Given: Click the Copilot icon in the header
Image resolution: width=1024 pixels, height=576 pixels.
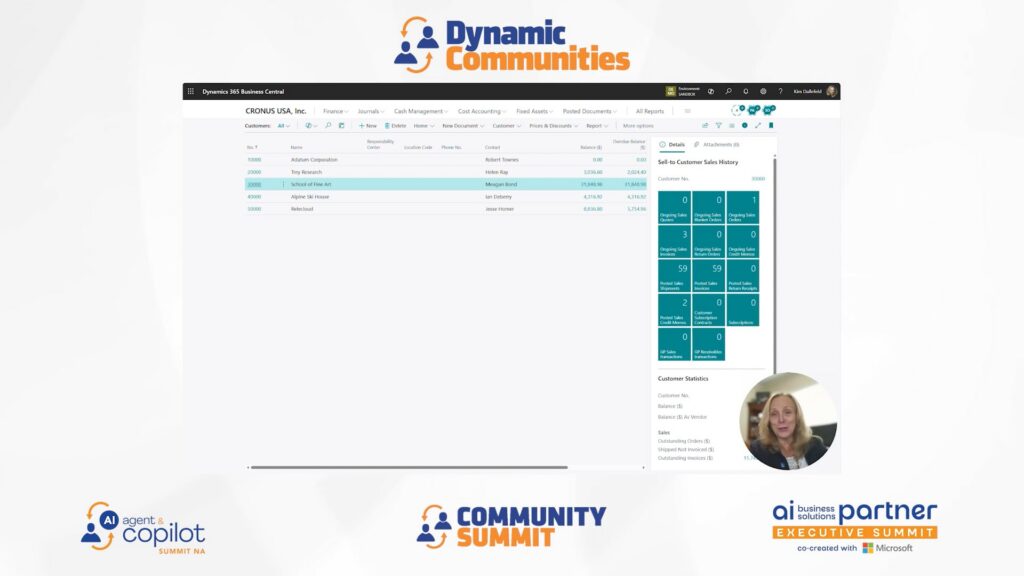Looking at the screenshot, I should [711, 91].
